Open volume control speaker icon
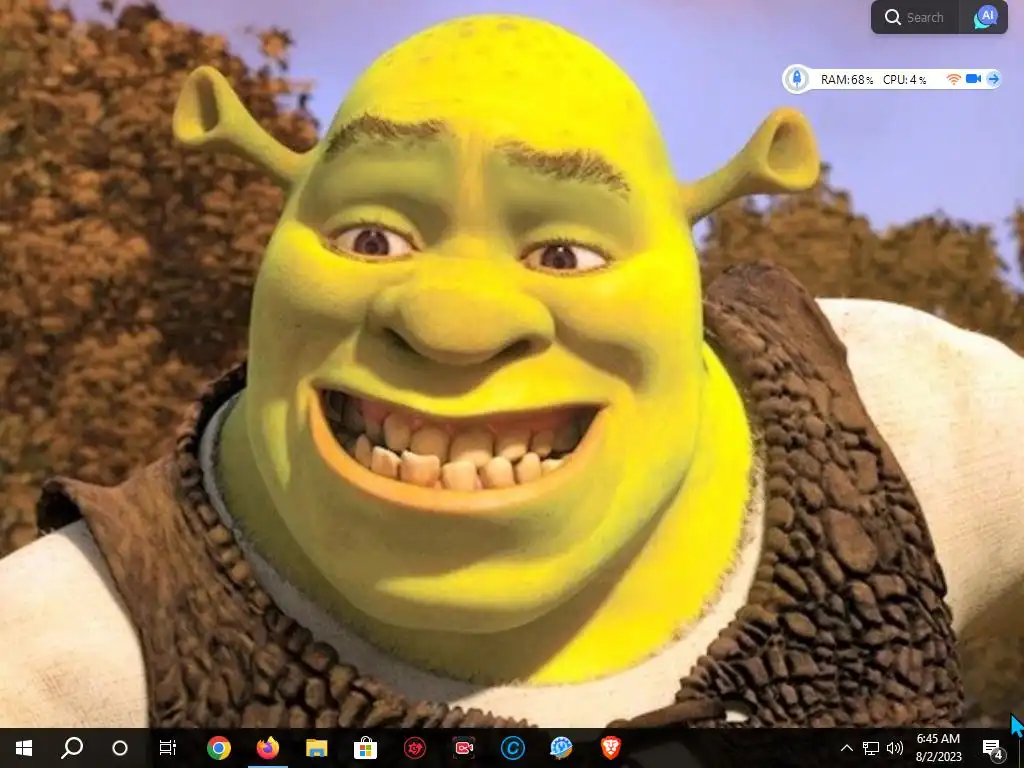 pyautogui.click(x=895, y=748)
